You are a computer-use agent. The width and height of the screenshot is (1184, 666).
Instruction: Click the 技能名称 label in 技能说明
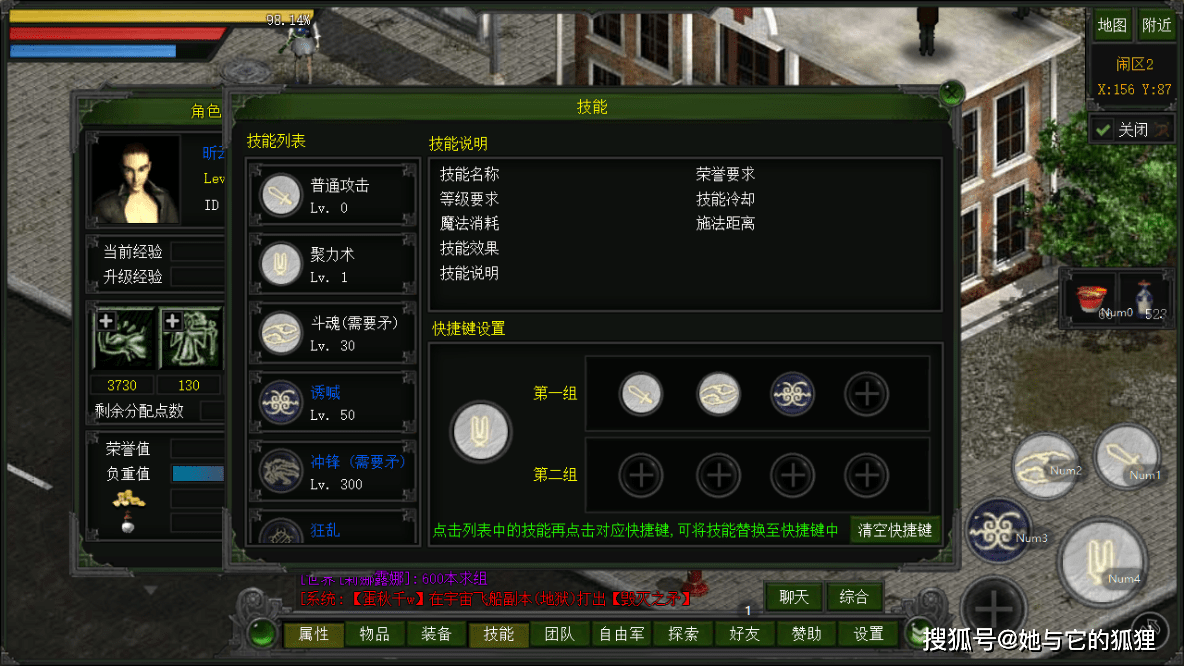point(470,174)
